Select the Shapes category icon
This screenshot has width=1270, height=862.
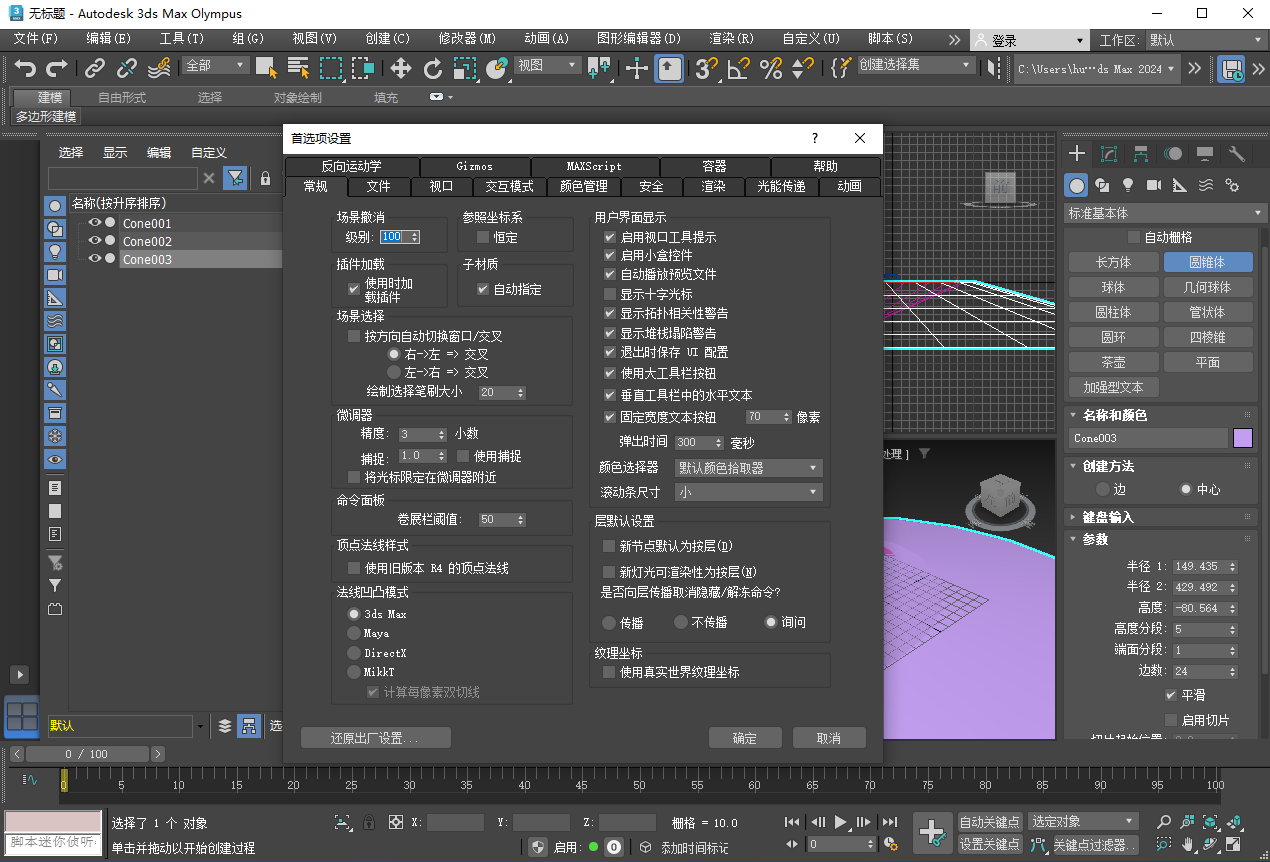(1102, 185)
